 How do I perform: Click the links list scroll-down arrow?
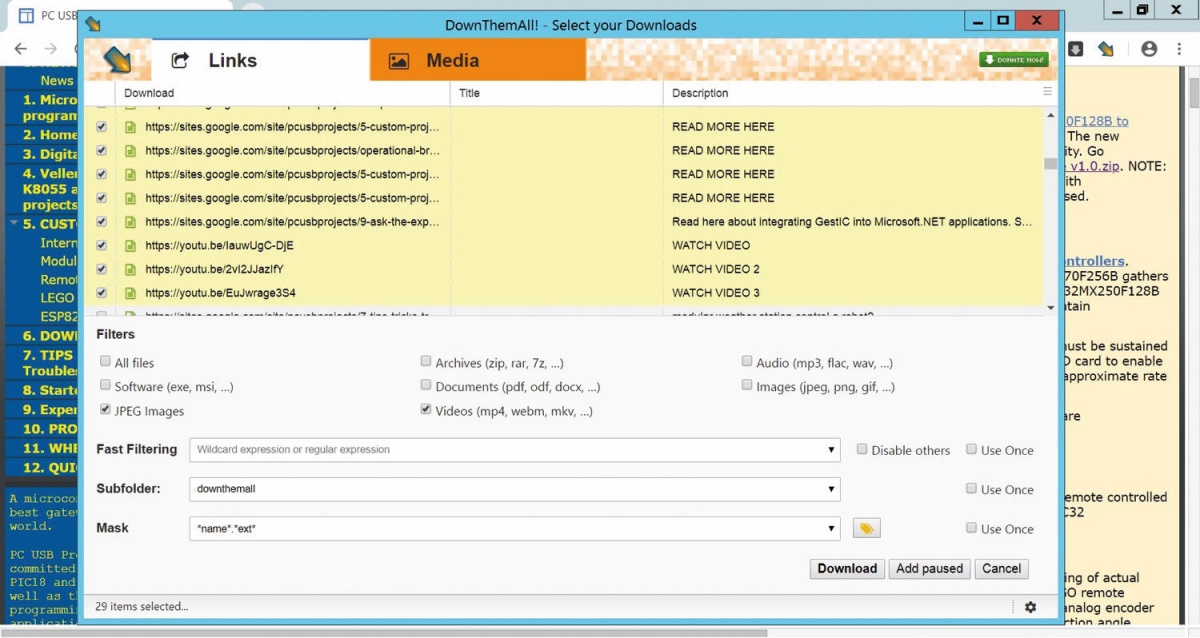1050,307
